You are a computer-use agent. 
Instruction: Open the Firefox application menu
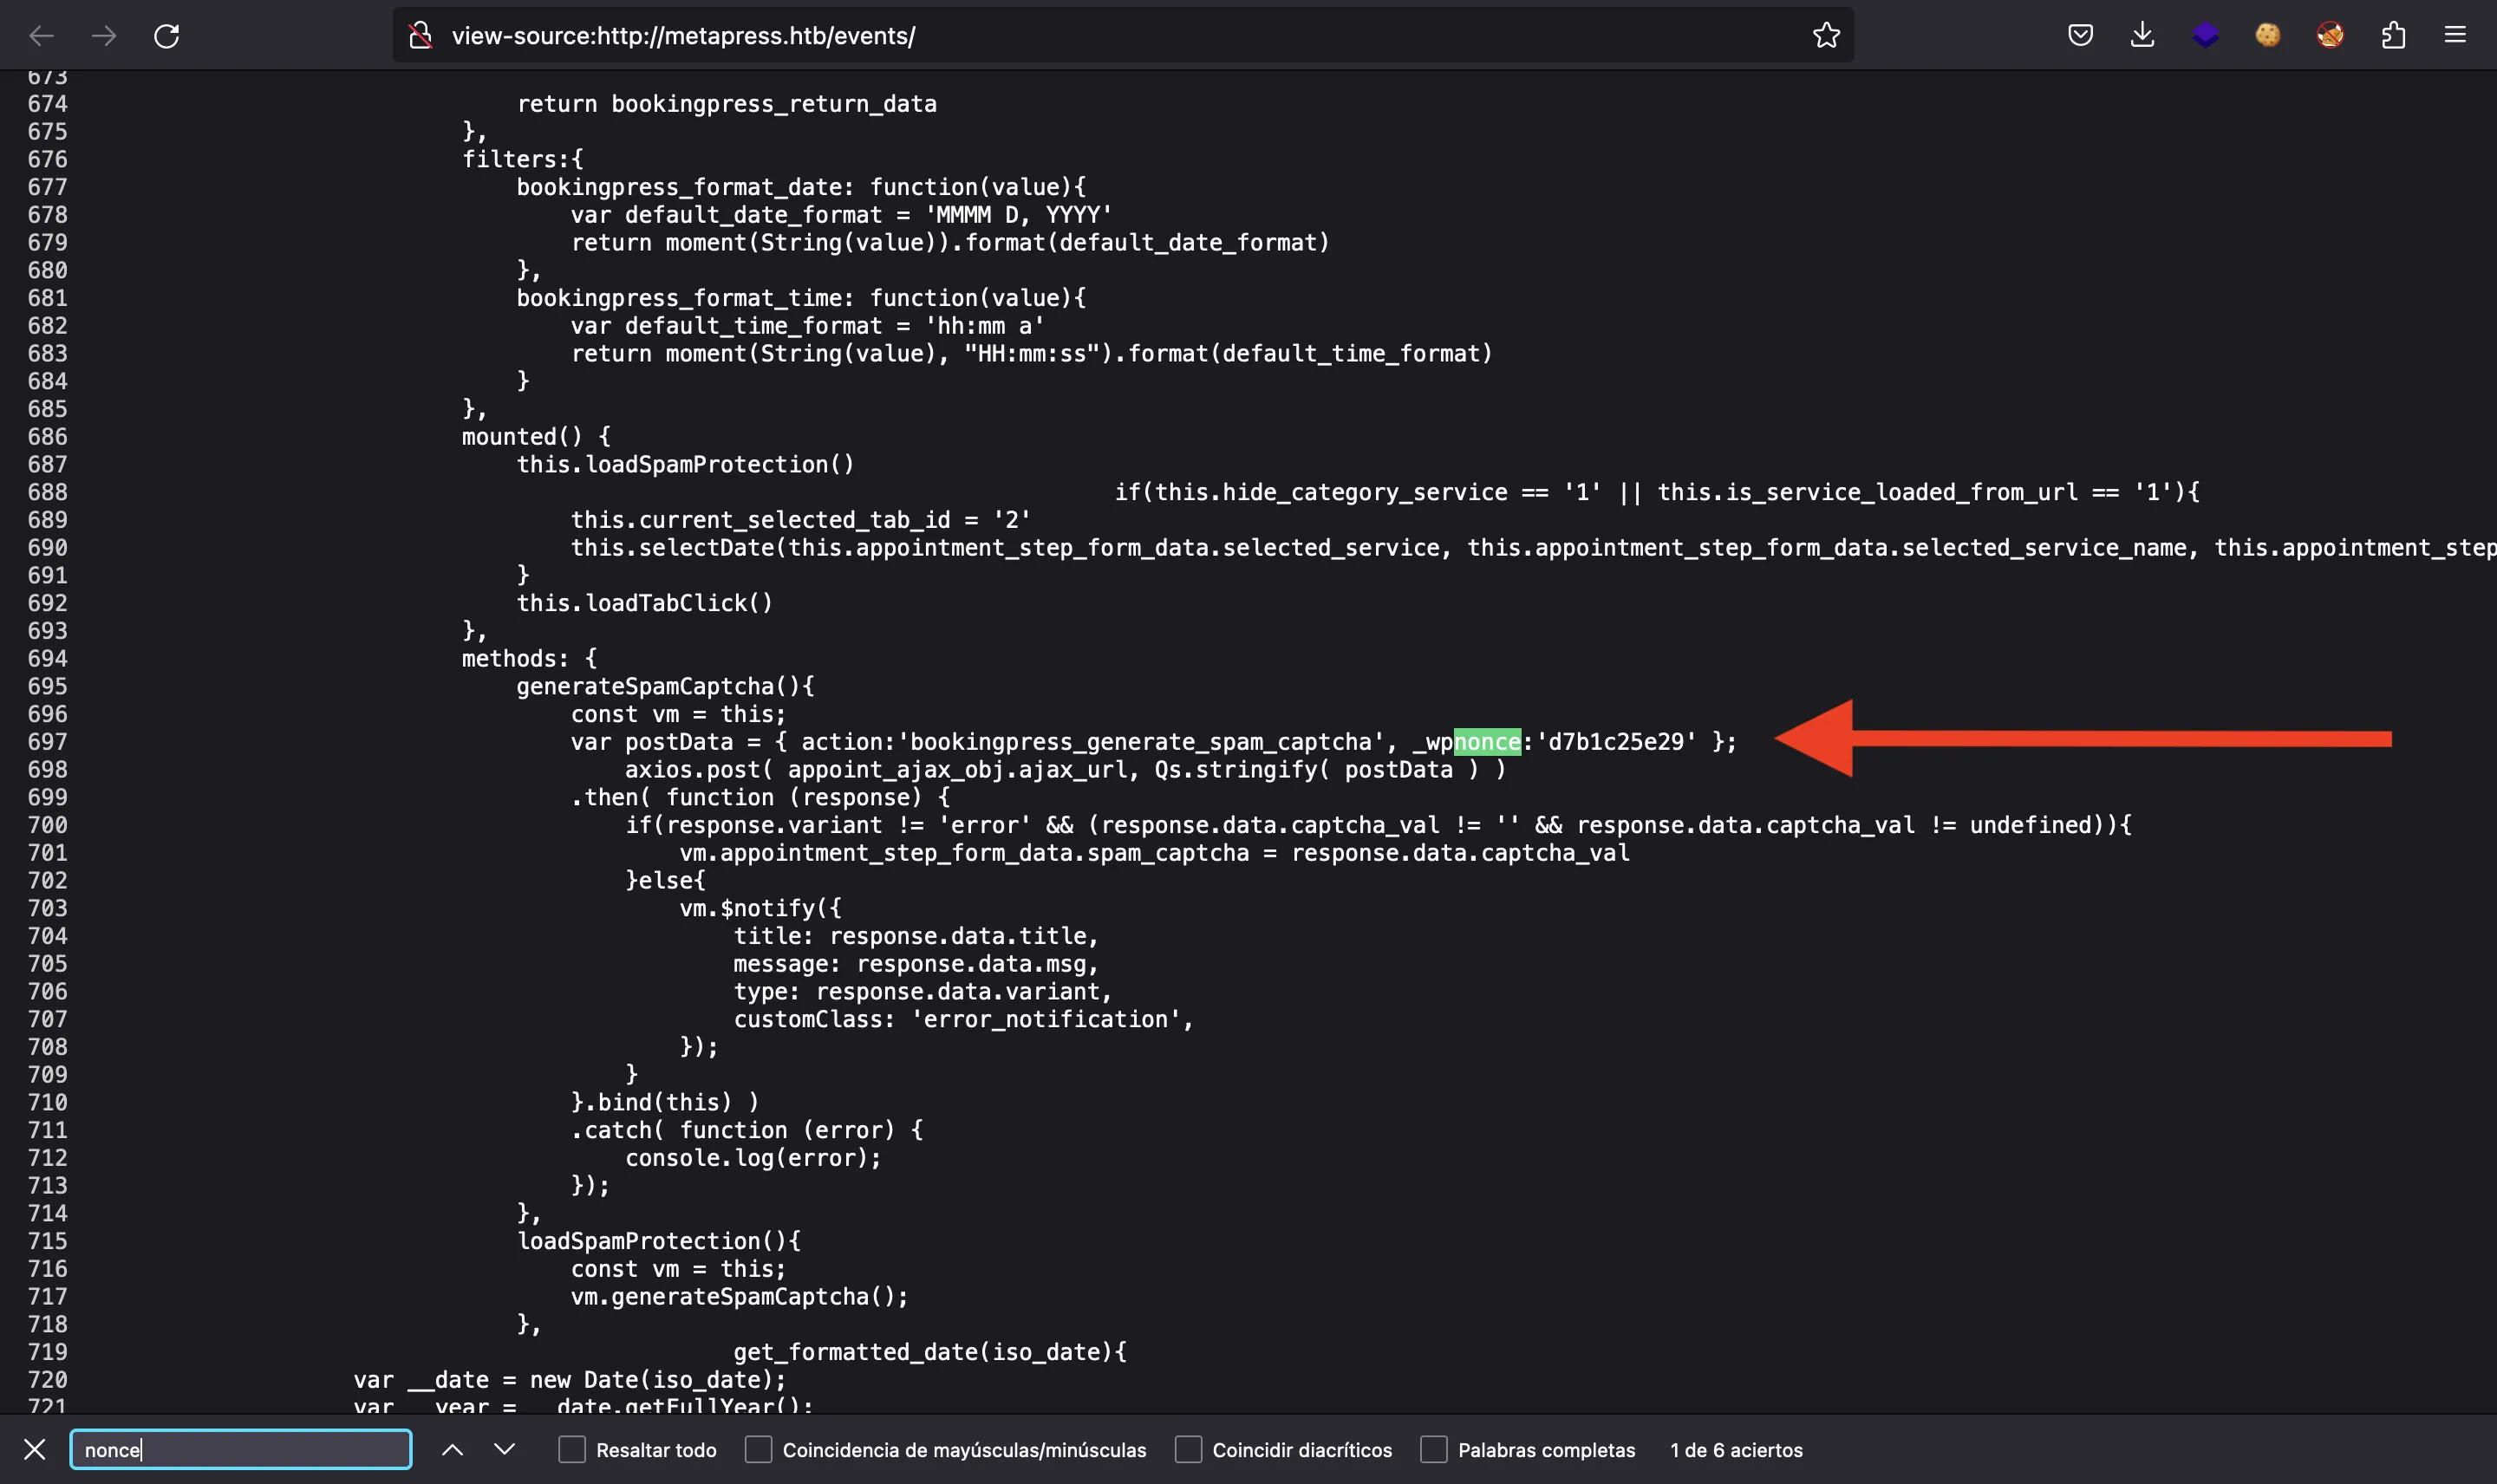(x=2455, y=35)
